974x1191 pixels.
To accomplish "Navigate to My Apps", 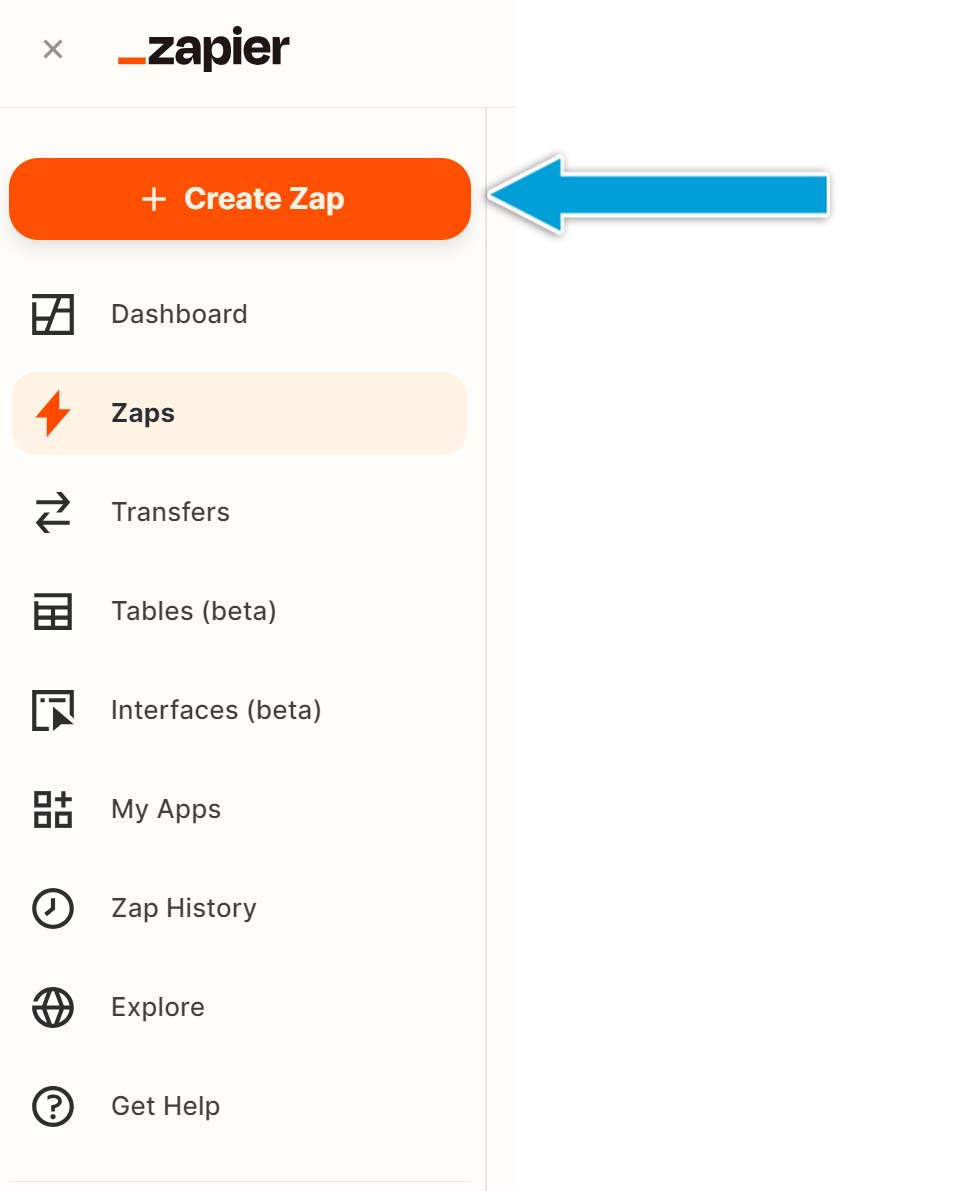I will 165,809.
